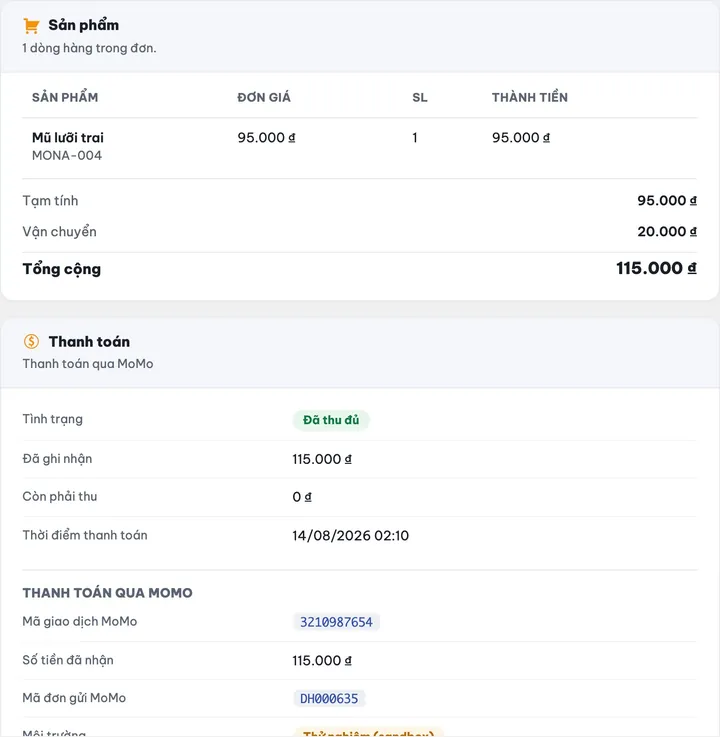The image size is (720, 737).
Task: Click the text 1 dòng hàng trong đơn.
Action: [x=89, y=48]
